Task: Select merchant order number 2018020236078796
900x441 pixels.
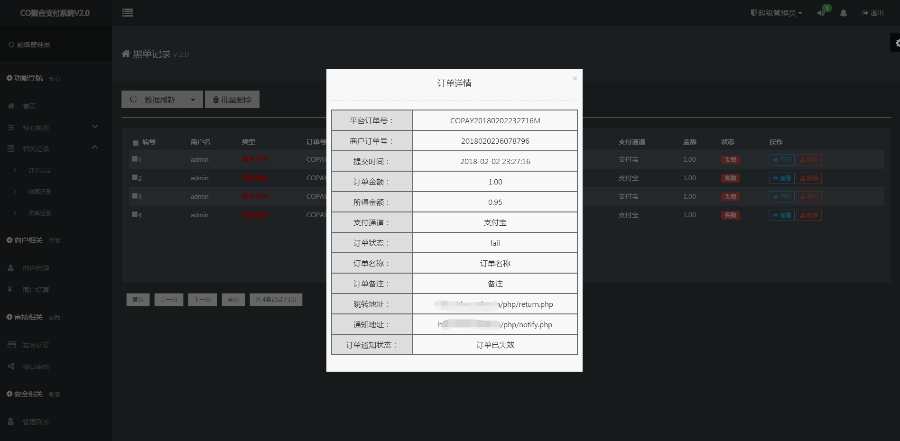Action: click(495, 141)
